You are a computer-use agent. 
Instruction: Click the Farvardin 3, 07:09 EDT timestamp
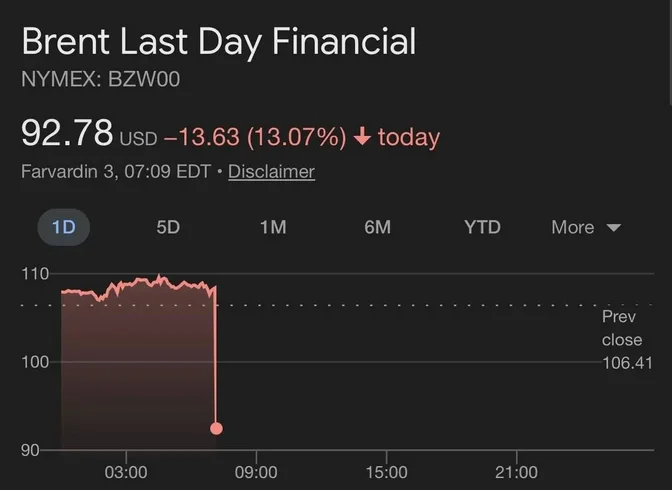click(115, 171)
